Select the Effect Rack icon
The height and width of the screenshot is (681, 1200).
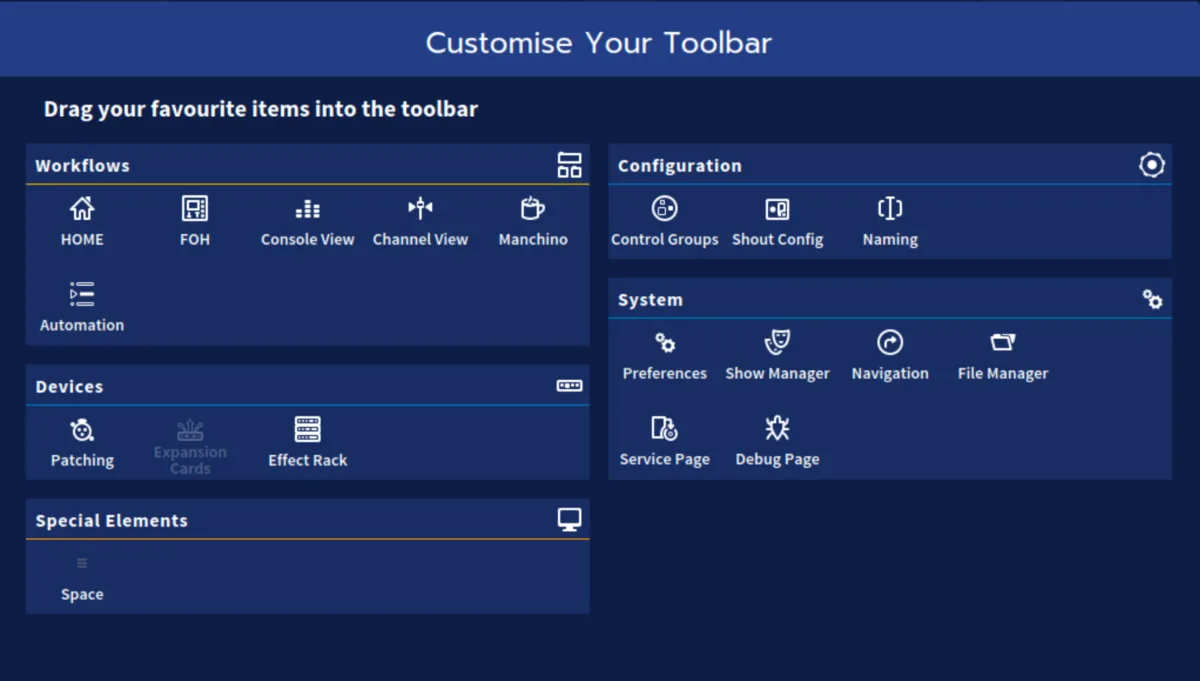click(x=308, y=429)
